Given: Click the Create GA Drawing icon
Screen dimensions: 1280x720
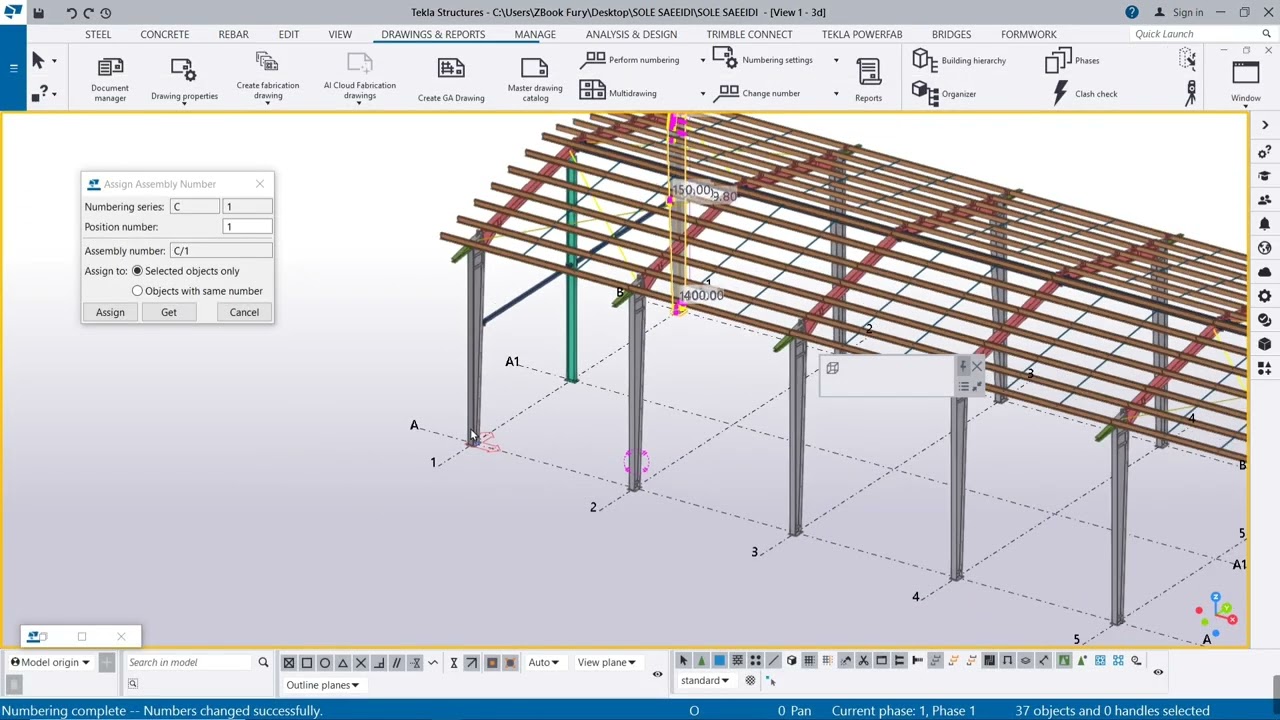Looking at the screenshot, I should click(451, 77).
